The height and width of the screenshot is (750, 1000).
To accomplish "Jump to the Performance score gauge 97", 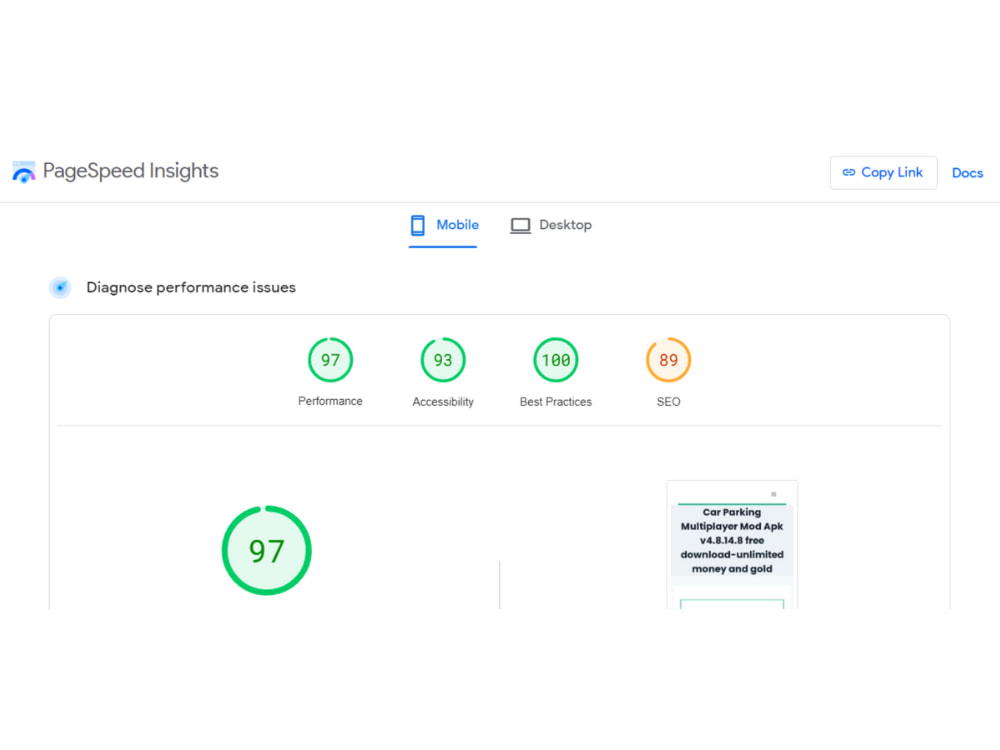I will click(x=330, y=360).
